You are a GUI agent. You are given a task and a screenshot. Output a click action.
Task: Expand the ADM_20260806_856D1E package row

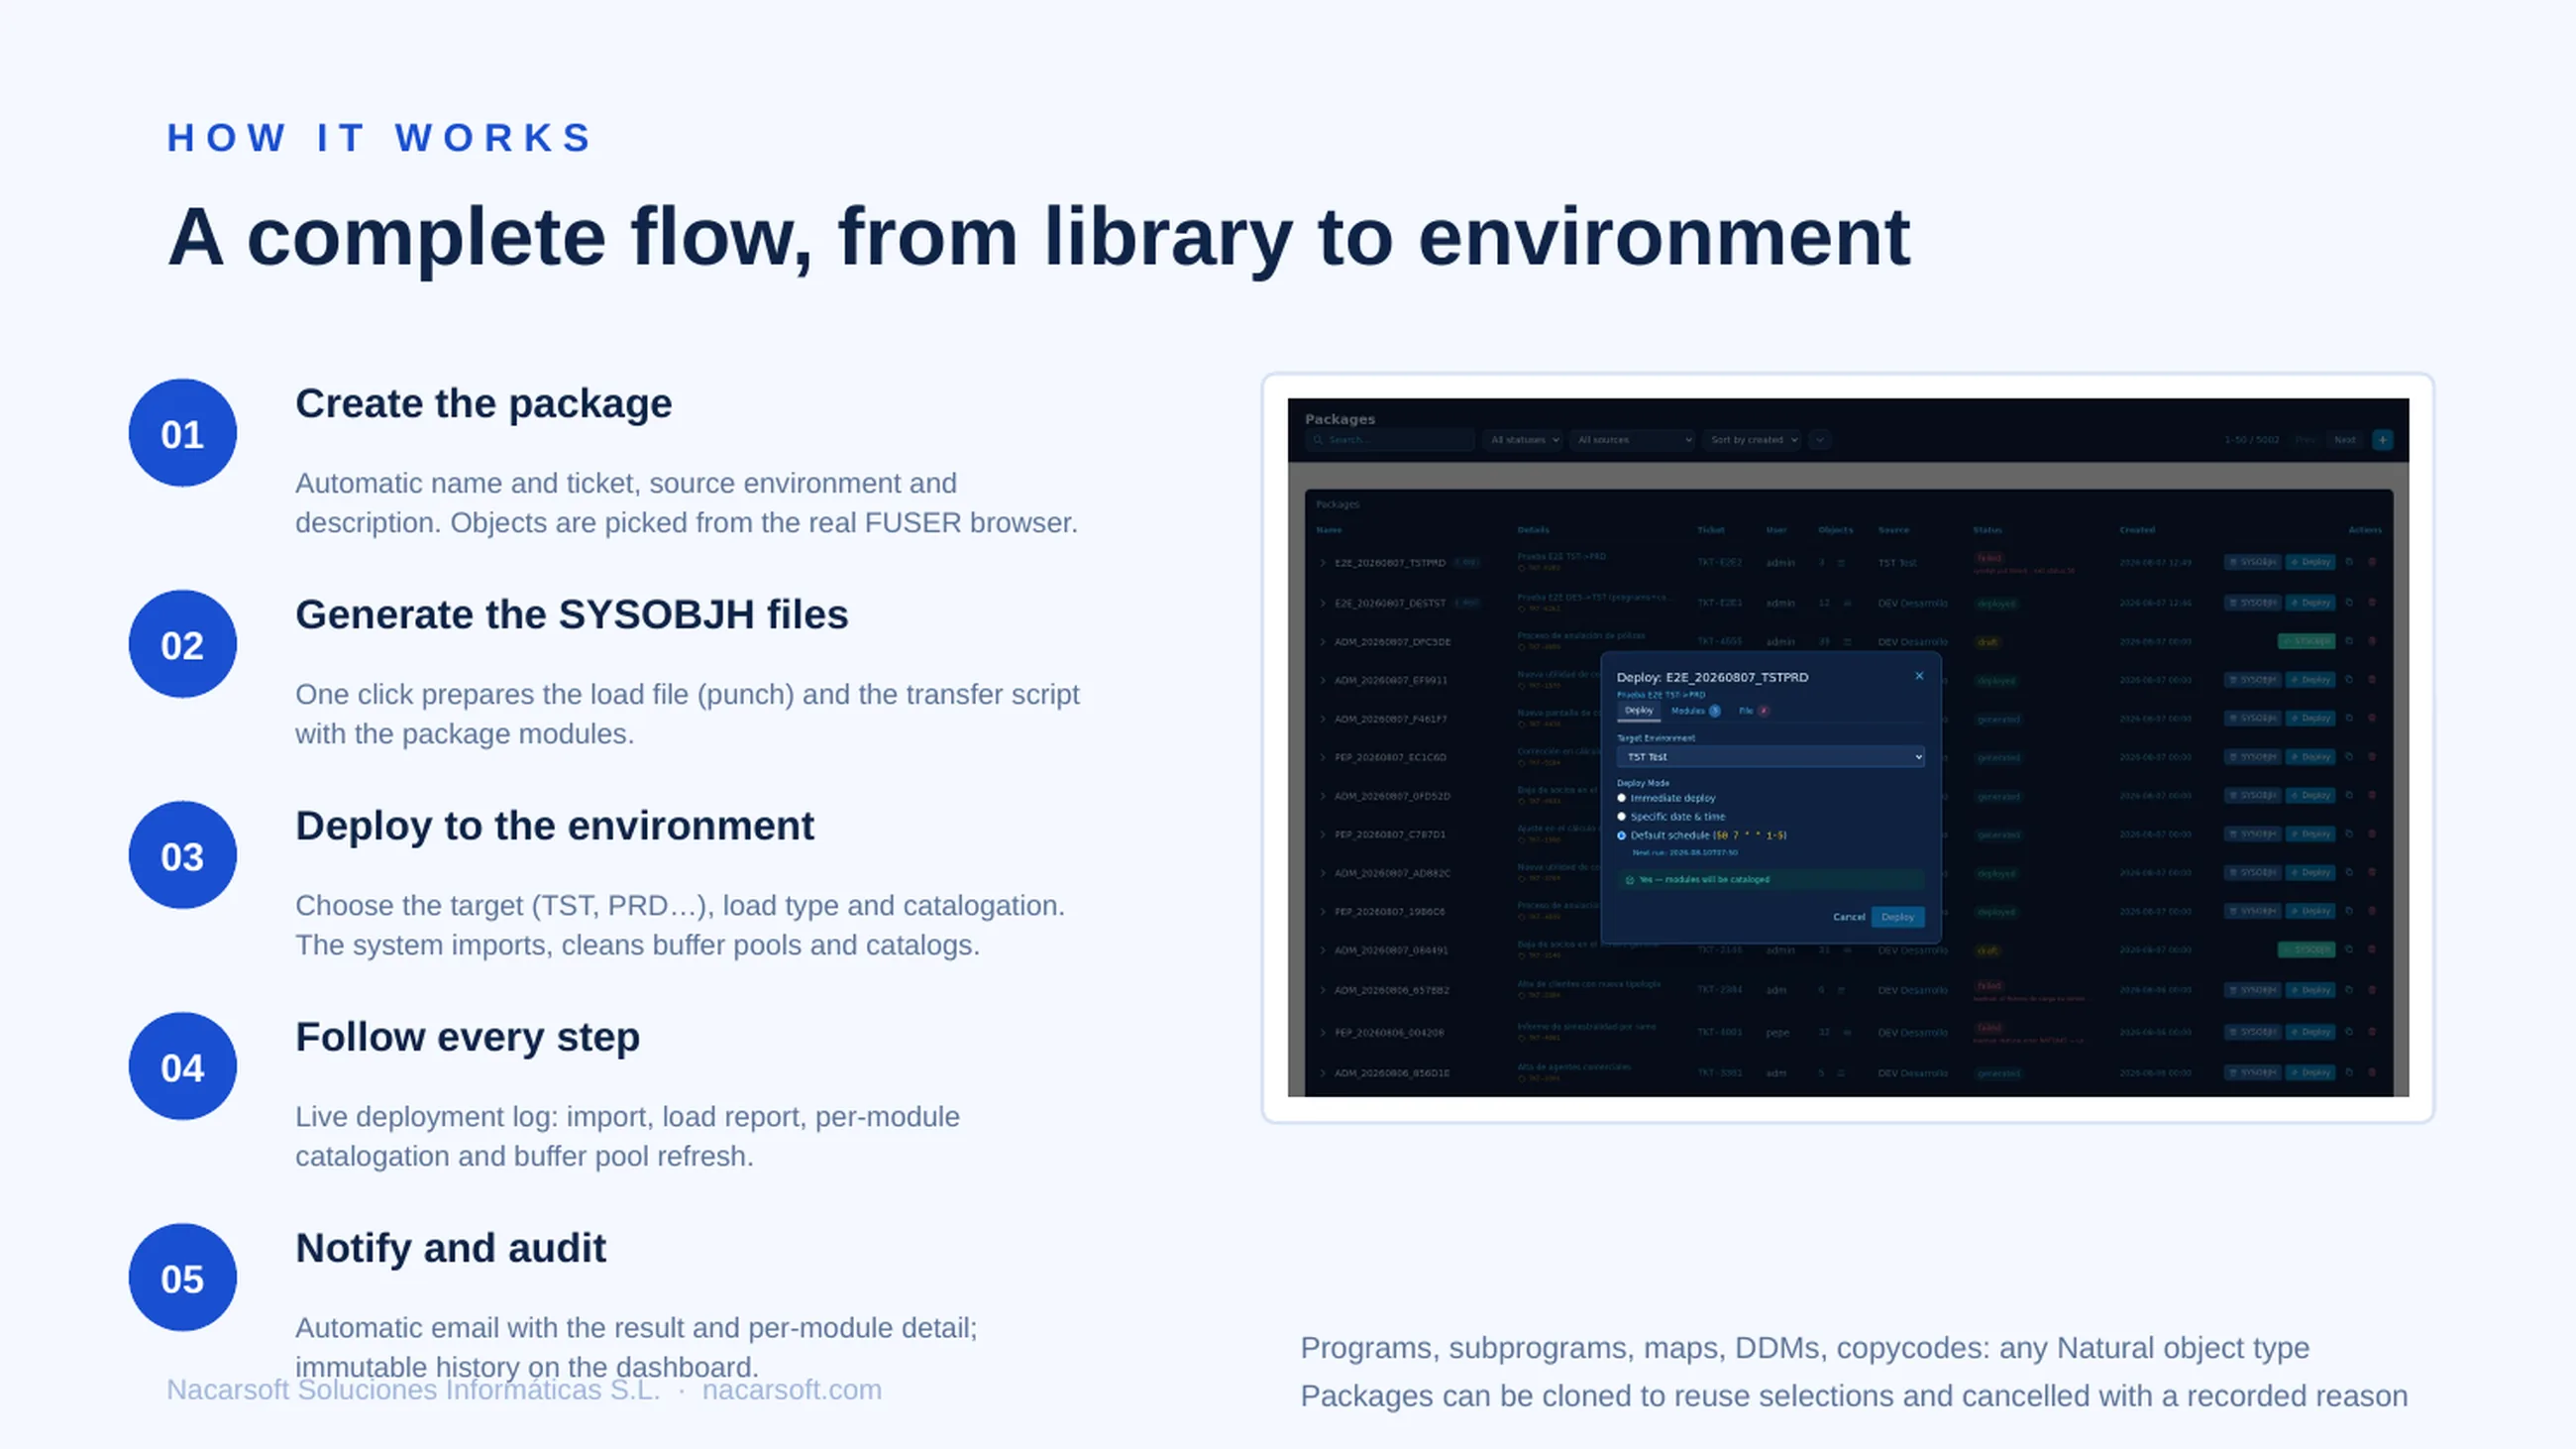[1322, 1073]
